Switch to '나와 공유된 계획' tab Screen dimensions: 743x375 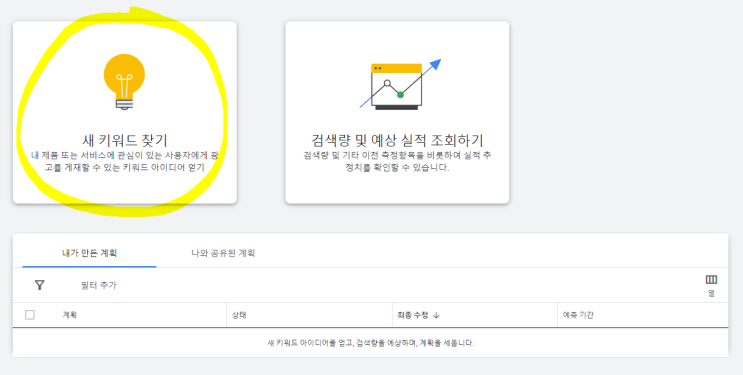coord(223,253)
